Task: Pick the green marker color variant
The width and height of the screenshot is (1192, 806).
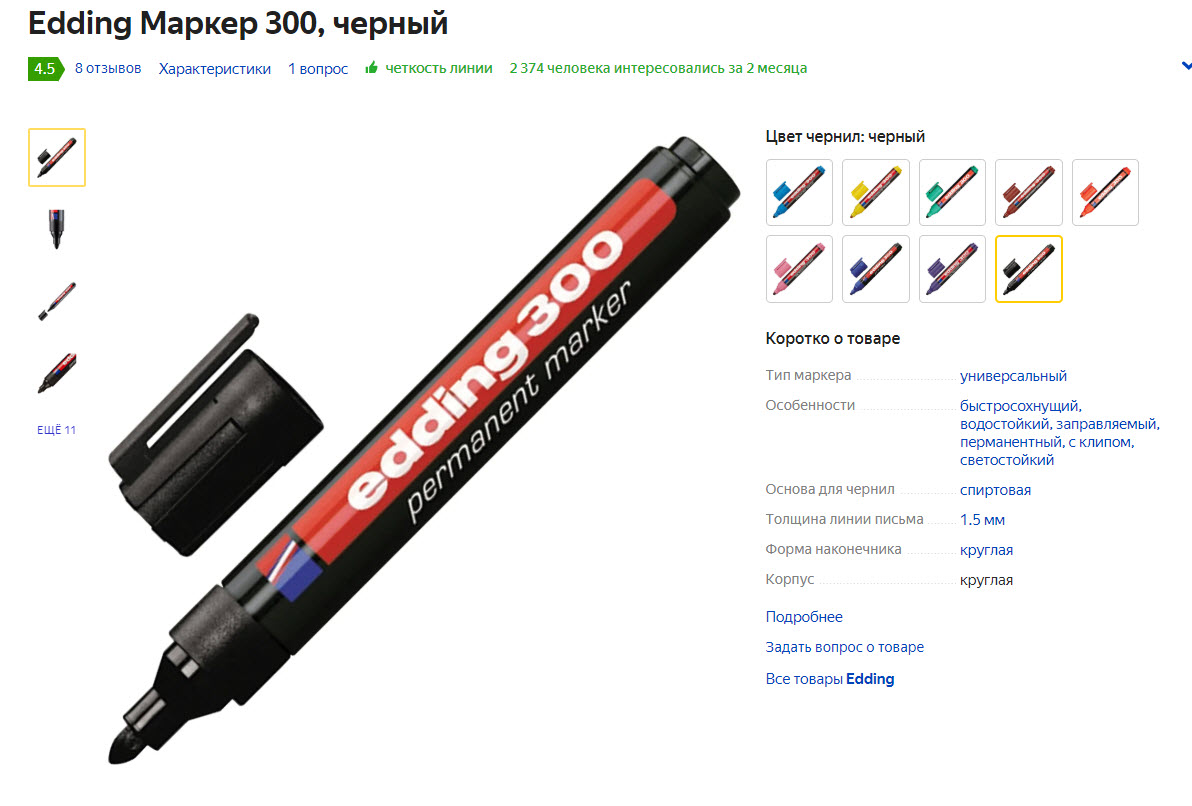Action: (x=952, y=192)
